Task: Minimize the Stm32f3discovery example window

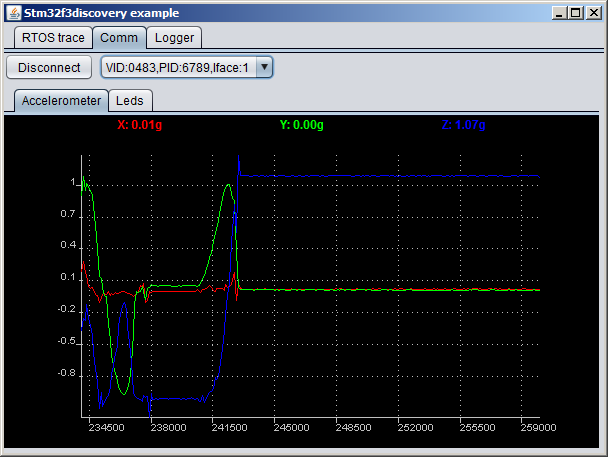Action: [559, 13]
